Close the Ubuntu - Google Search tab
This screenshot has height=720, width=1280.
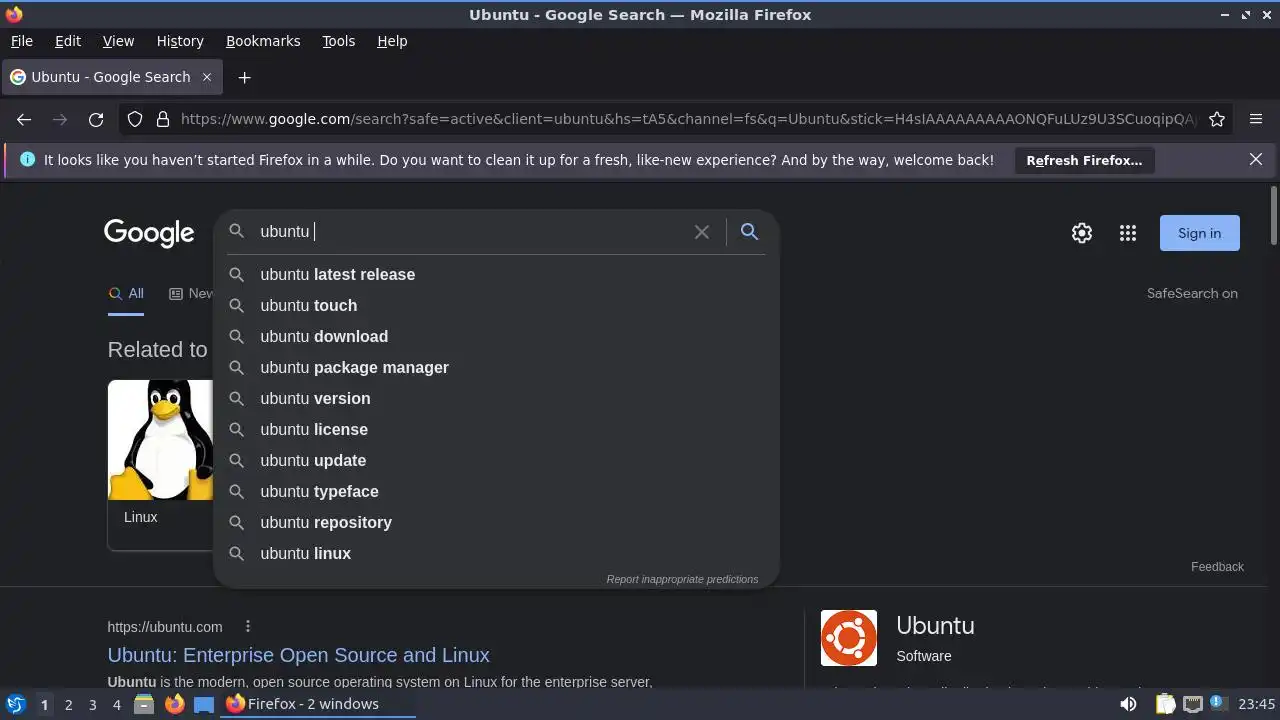coord(207,77)
